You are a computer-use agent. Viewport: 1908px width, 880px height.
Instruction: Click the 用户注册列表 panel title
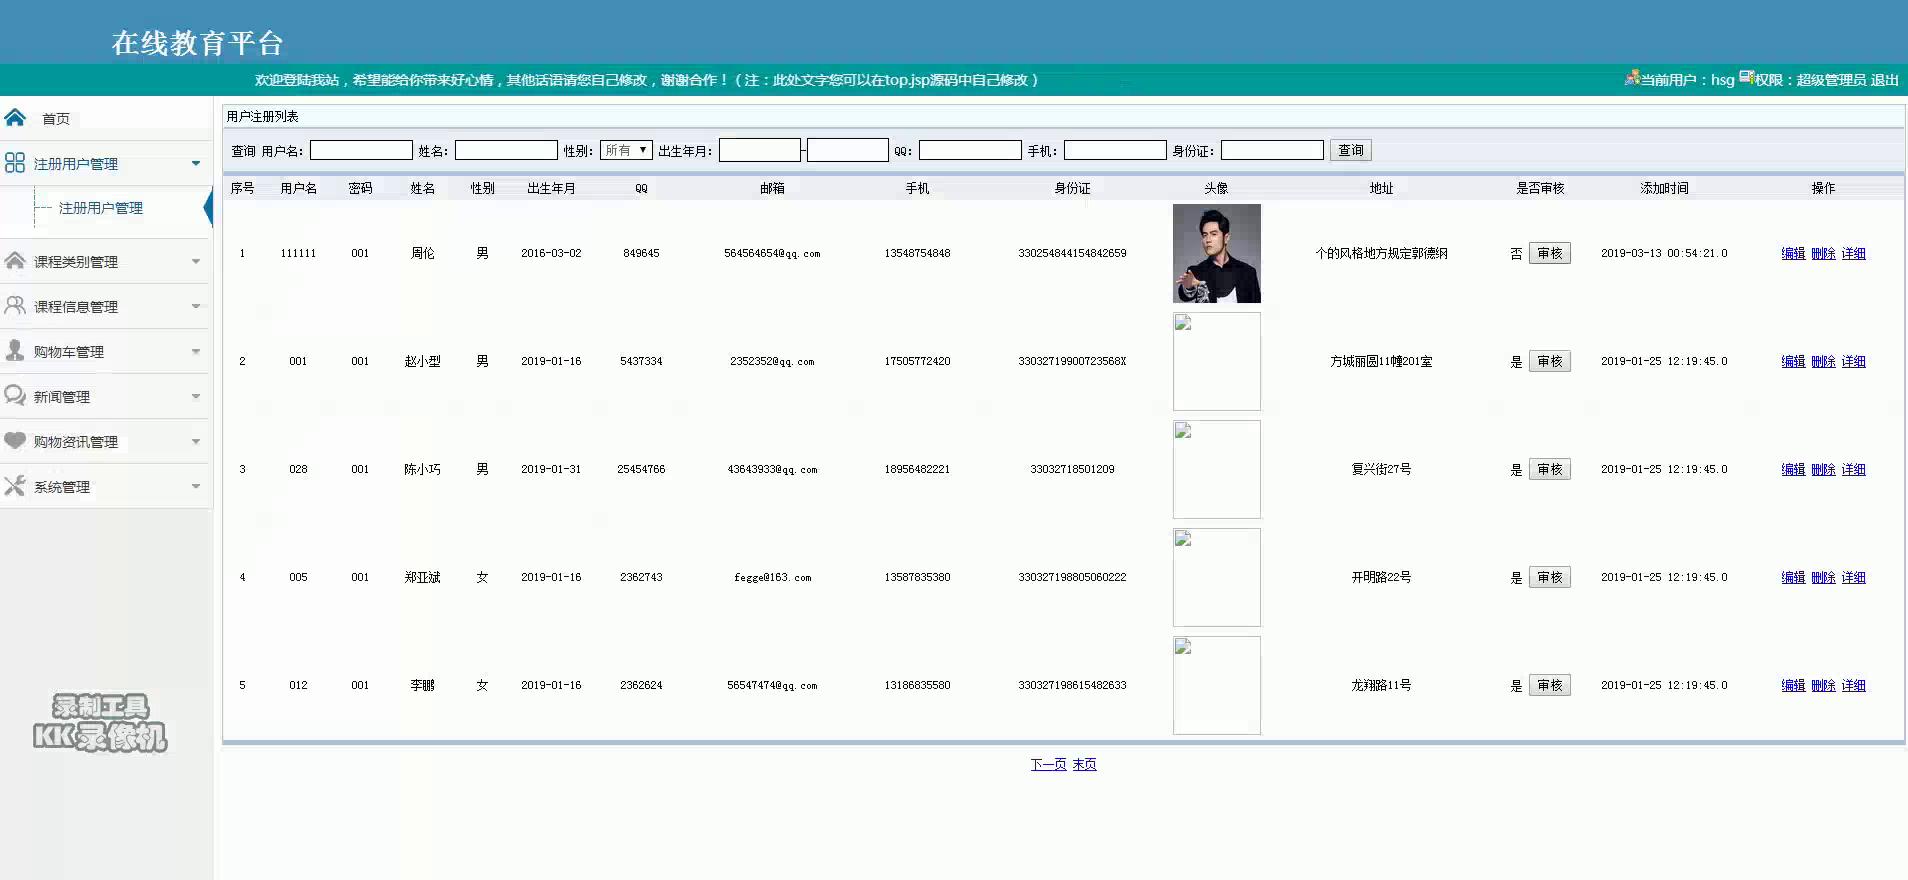click(262, 116)
